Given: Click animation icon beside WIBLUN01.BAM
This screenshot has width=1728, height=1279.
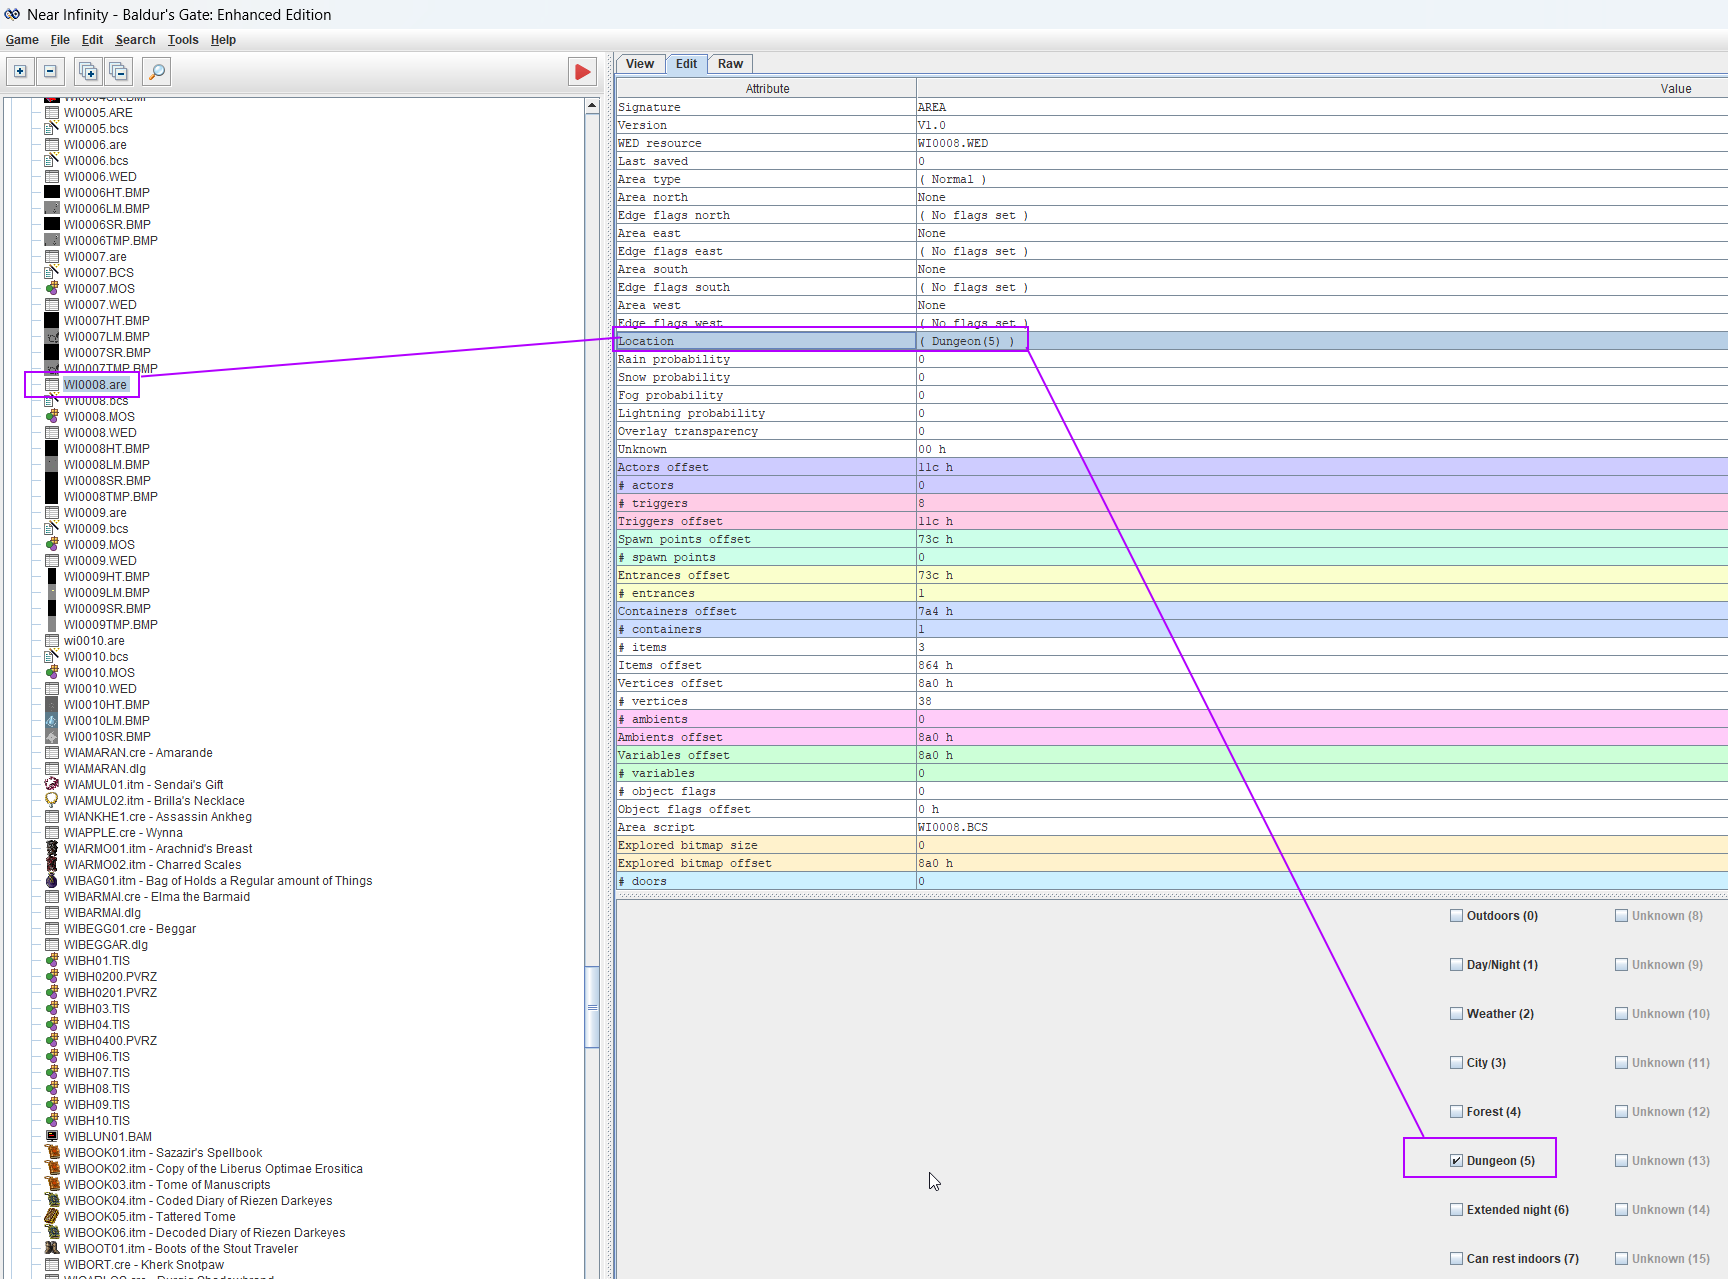Looking at the screenshot, I should point(52,1136).
